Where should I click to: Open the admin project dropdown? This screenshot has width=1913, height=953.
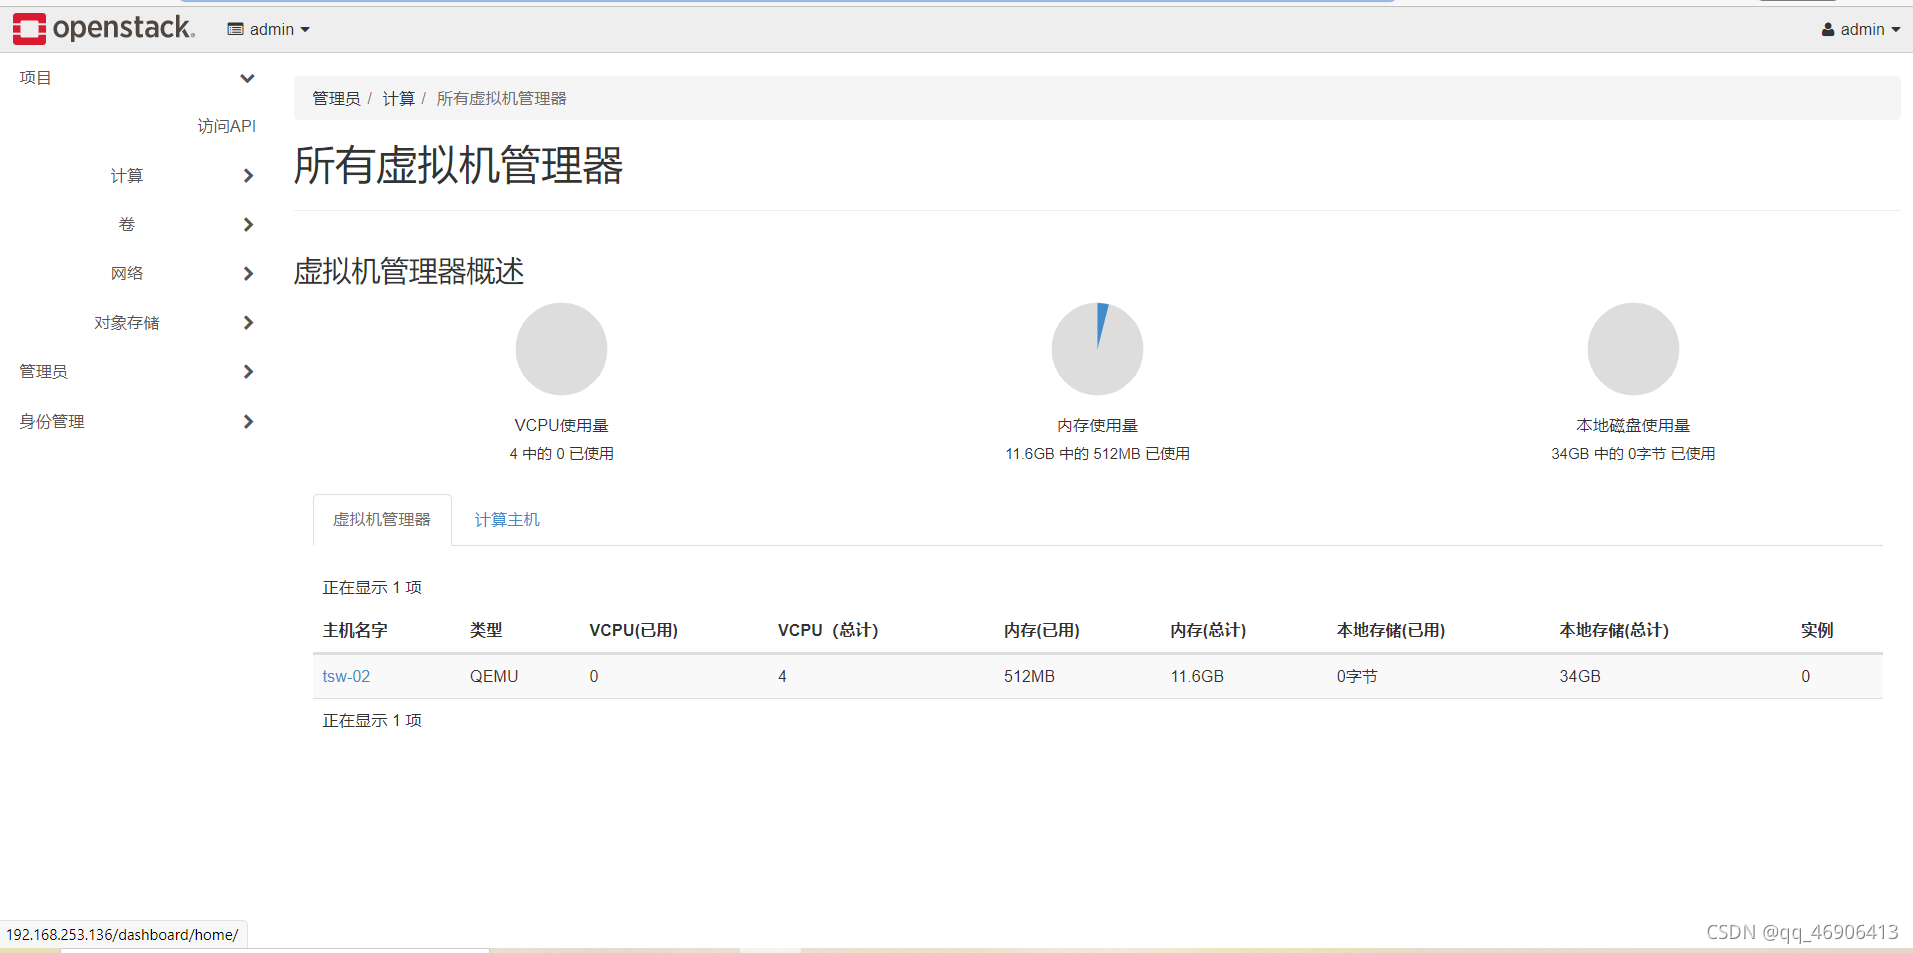268,29
